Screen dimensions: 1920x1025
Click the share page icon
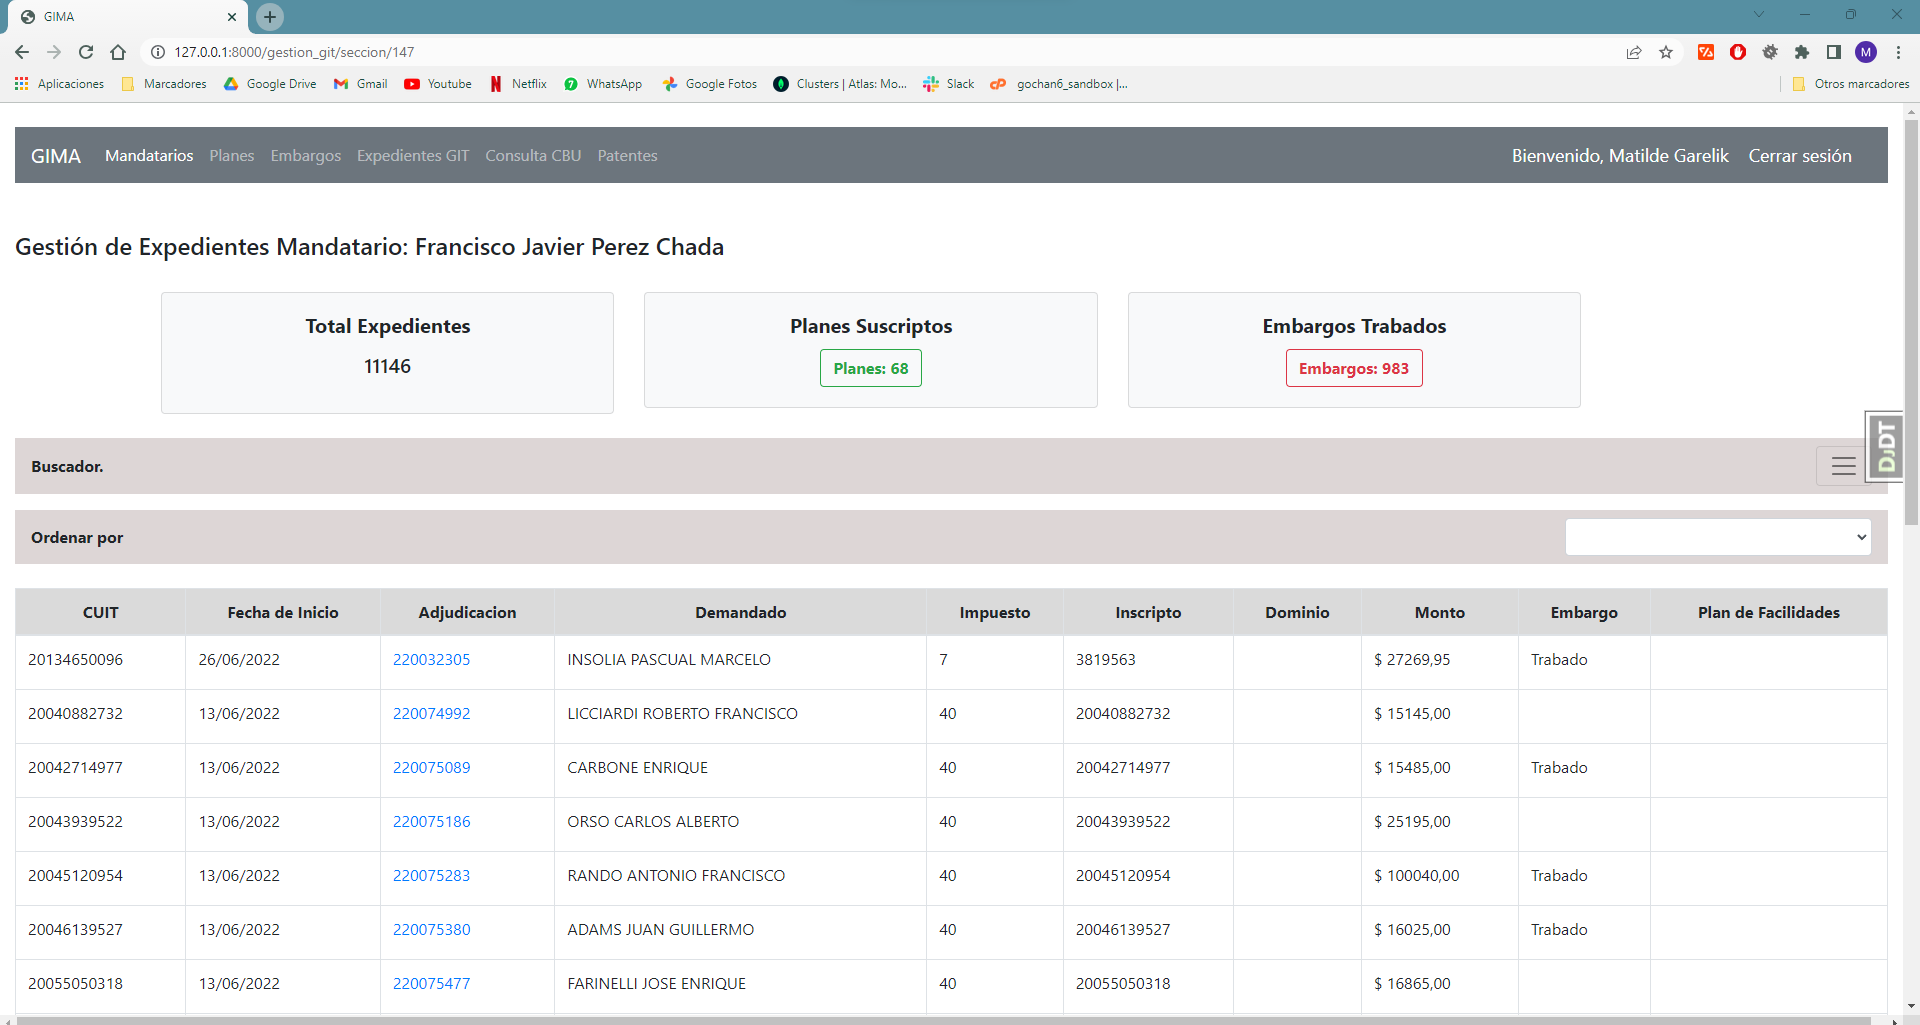pos(1634,52)
